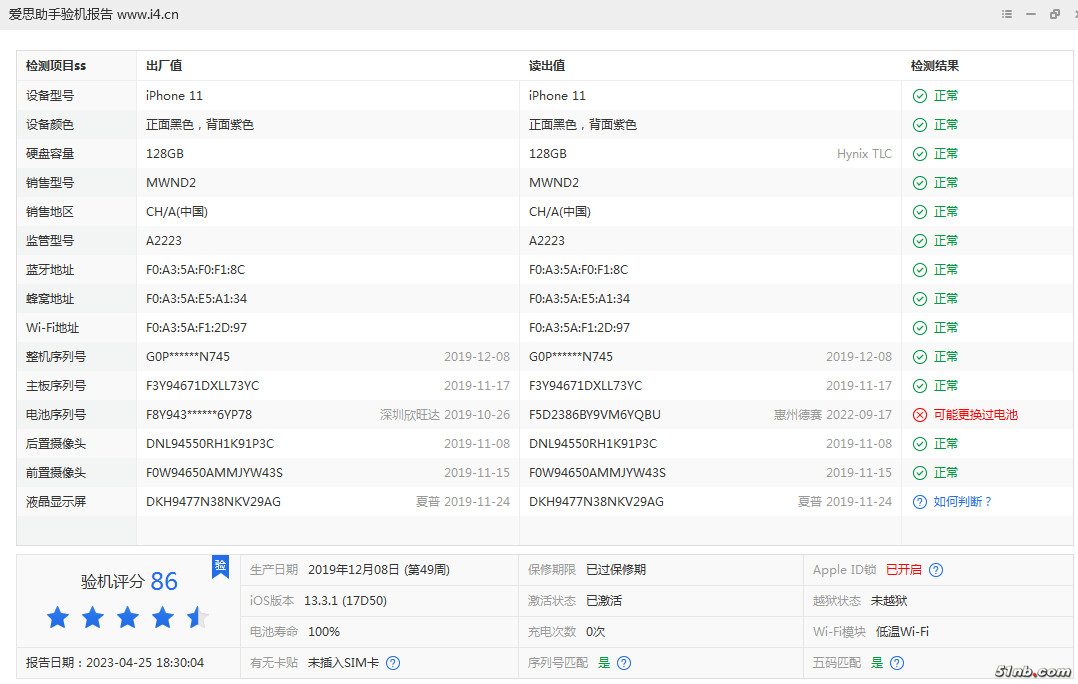Click the list menu icon in title bar
This screenshot has height=684, width=1078.
point(1006,14)
